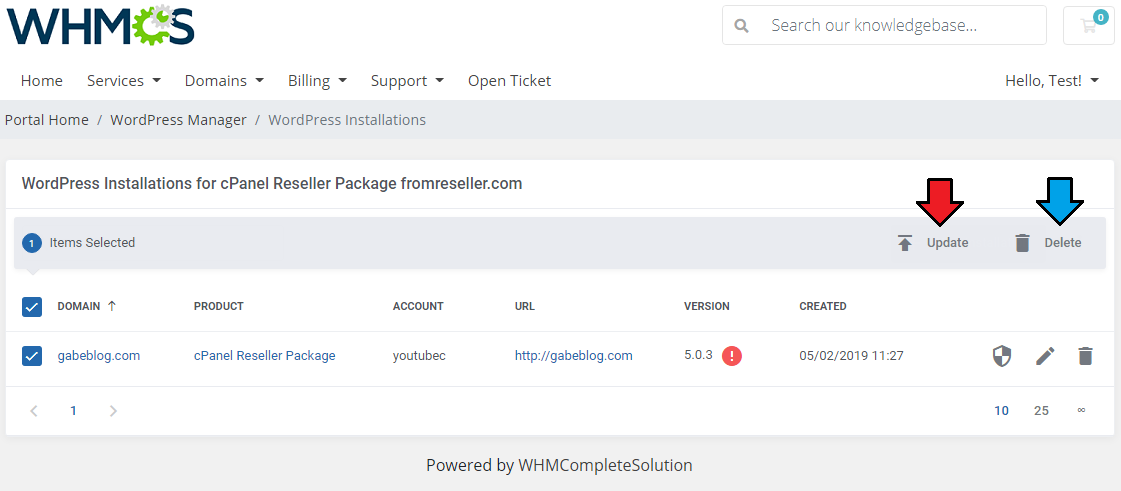This screenshot has height=491, width=1121.
Task: Click the items selected count badge
Action: 31,243
